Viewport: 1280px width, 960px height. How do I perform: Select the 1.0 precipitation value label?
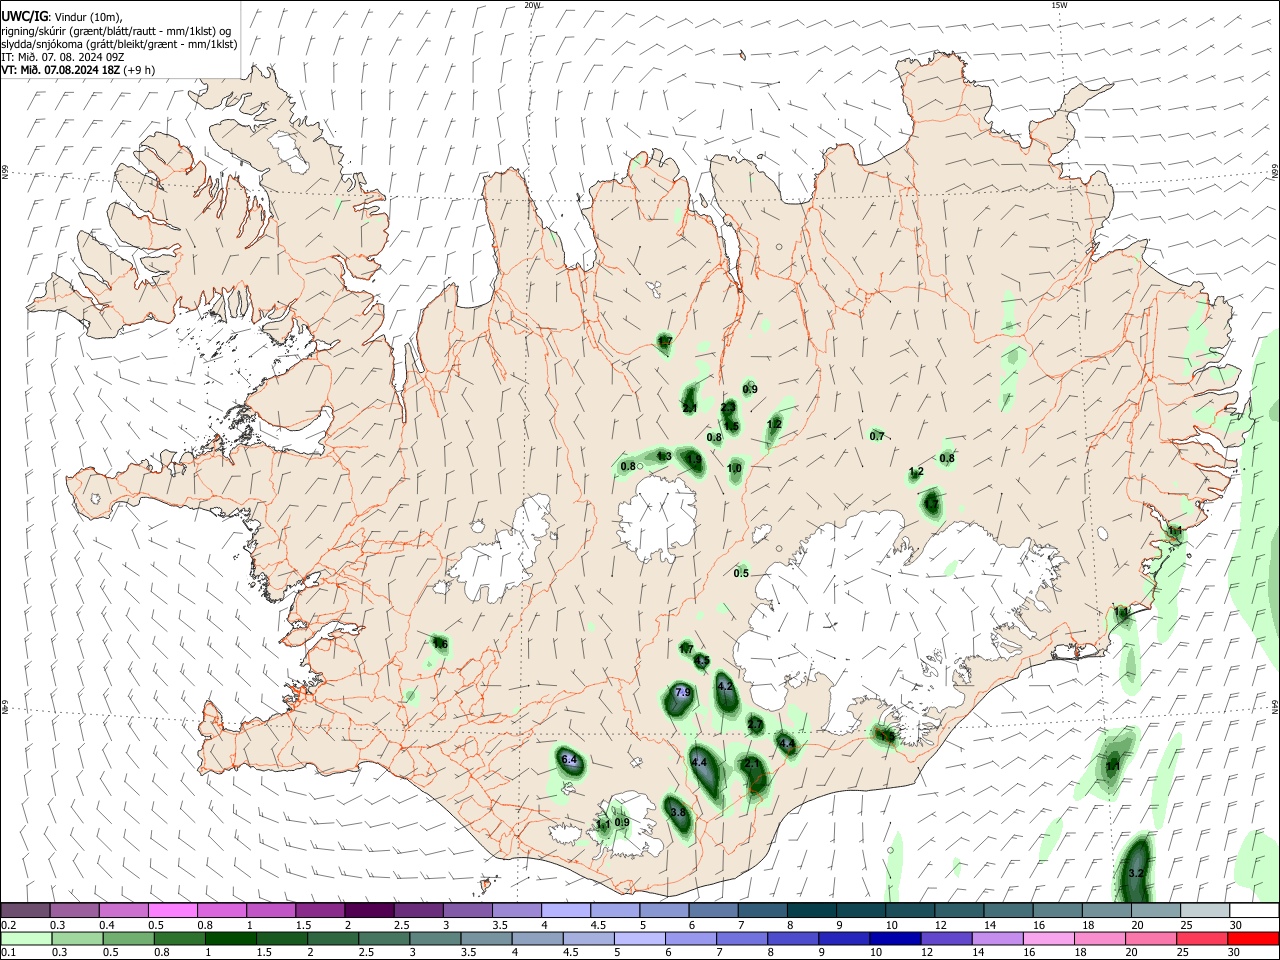pos(734,469)
